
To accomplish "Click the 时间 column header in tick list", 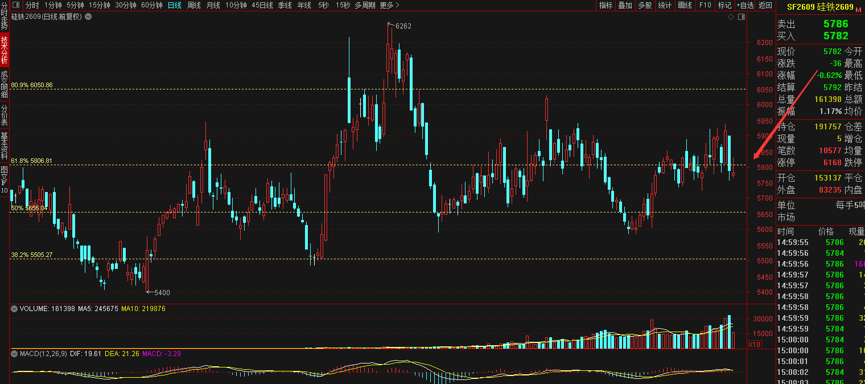I will (x=786, y=232).
